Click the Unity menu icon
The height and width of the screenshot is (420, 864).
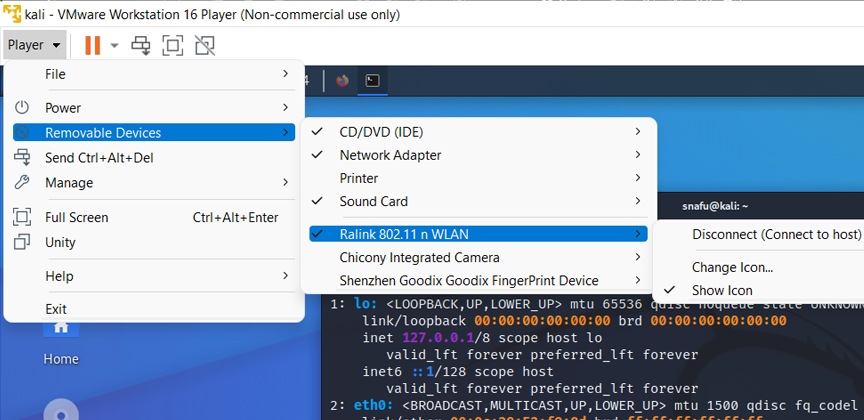(x=21, y=242)
